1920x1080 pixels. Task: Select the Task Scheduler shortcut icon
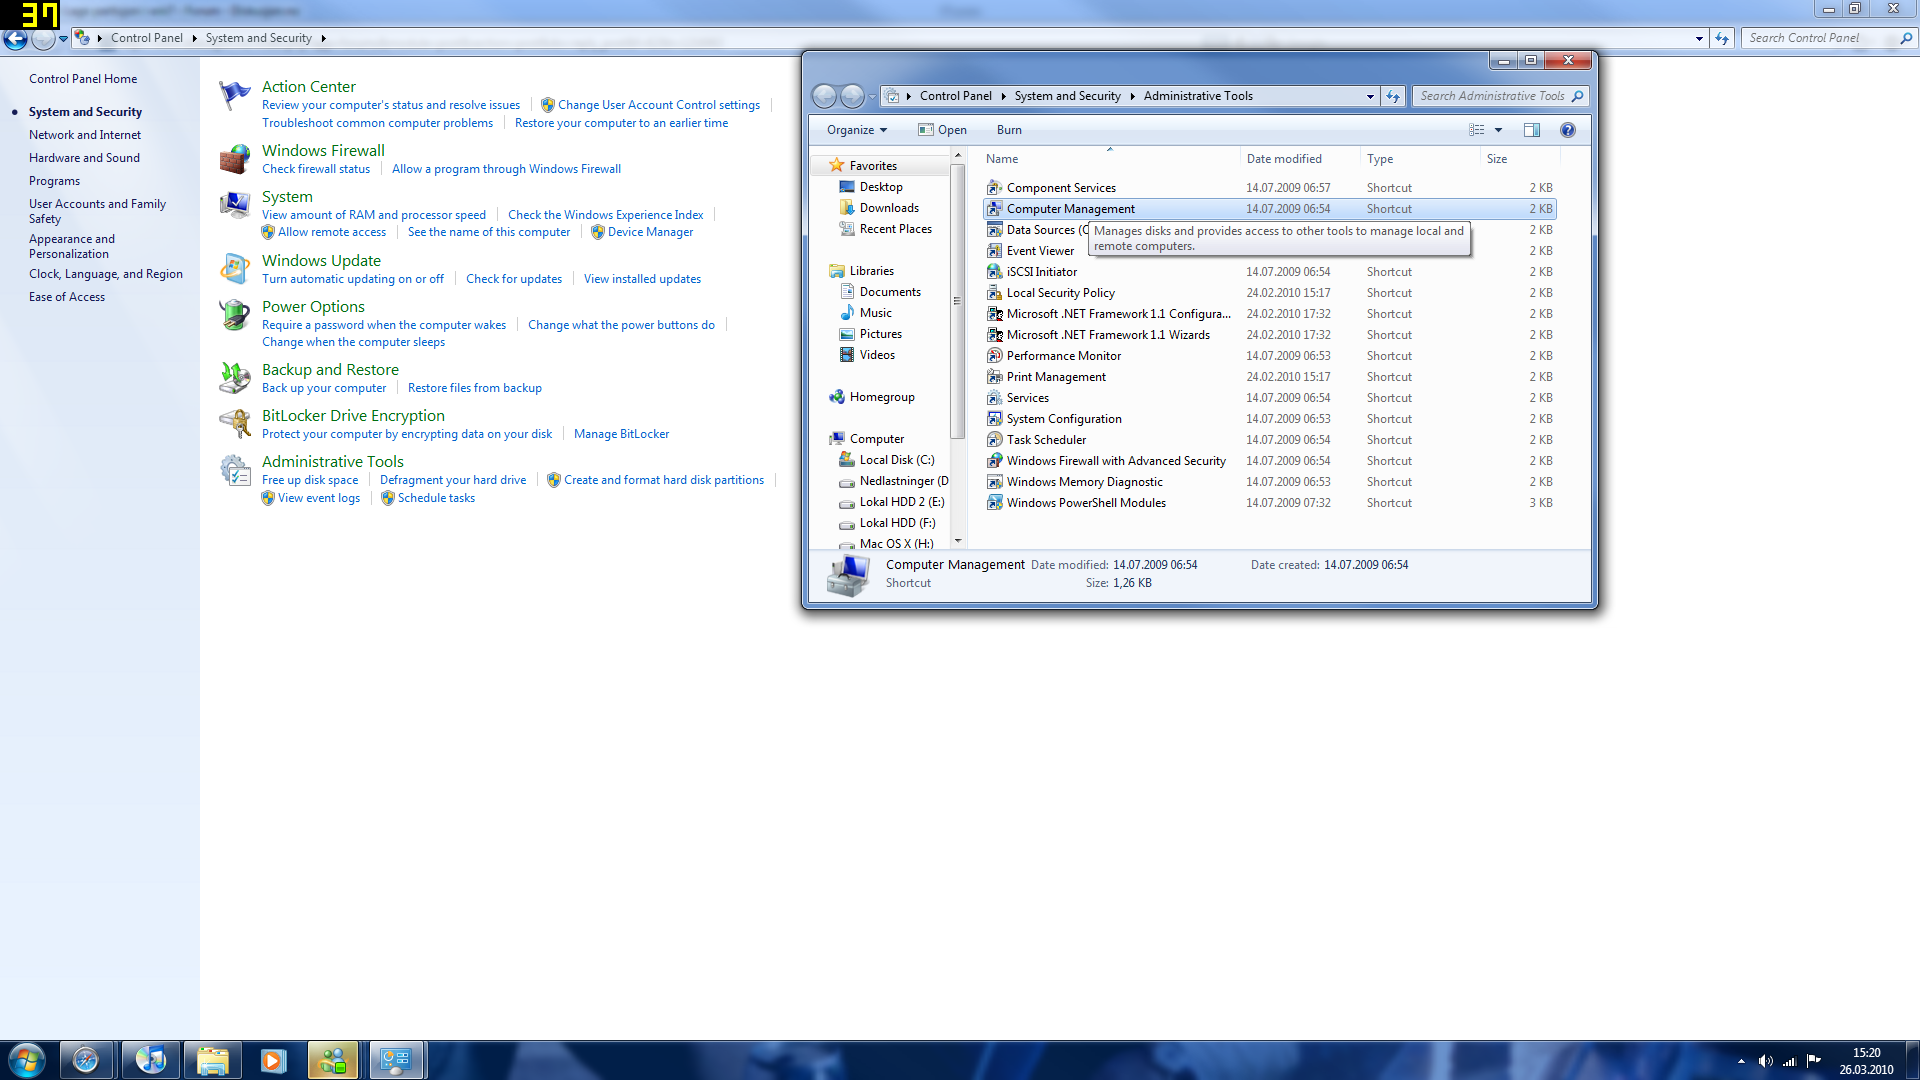[x=994, y=440]
